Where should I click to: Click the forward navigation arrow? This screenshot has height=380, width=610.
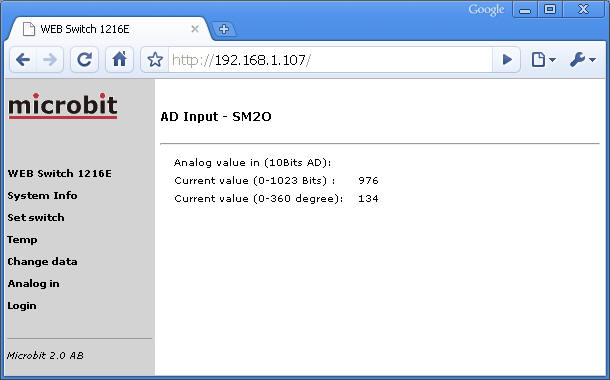[50, 60]
